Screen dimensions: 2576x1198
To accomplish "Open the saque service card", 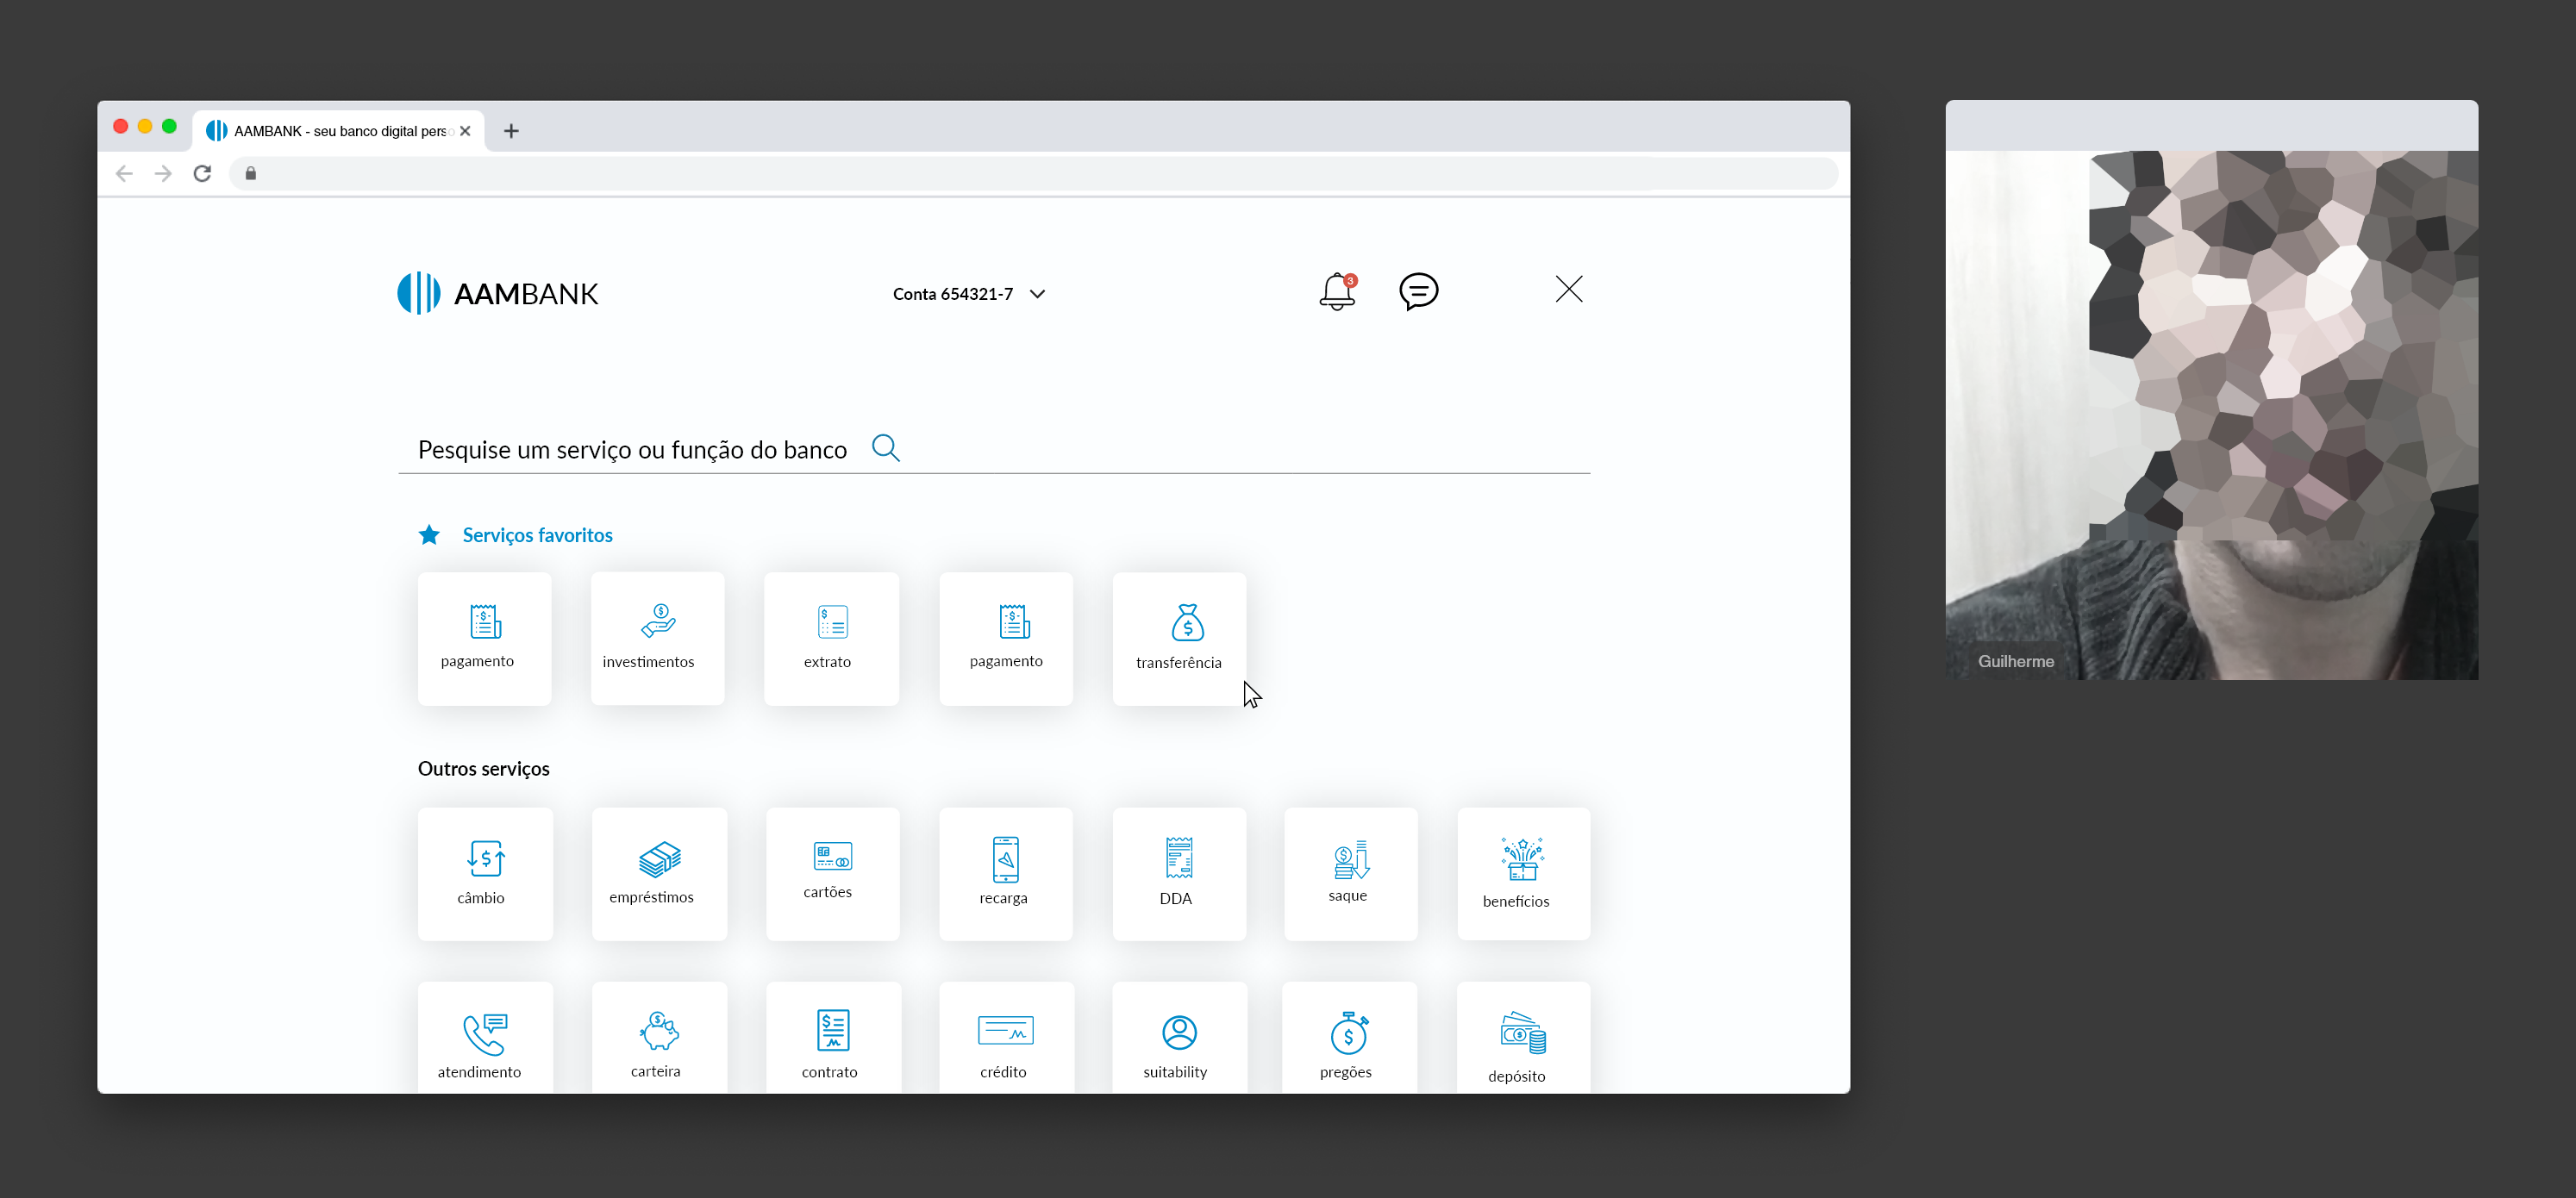I will coord(1351,874).
